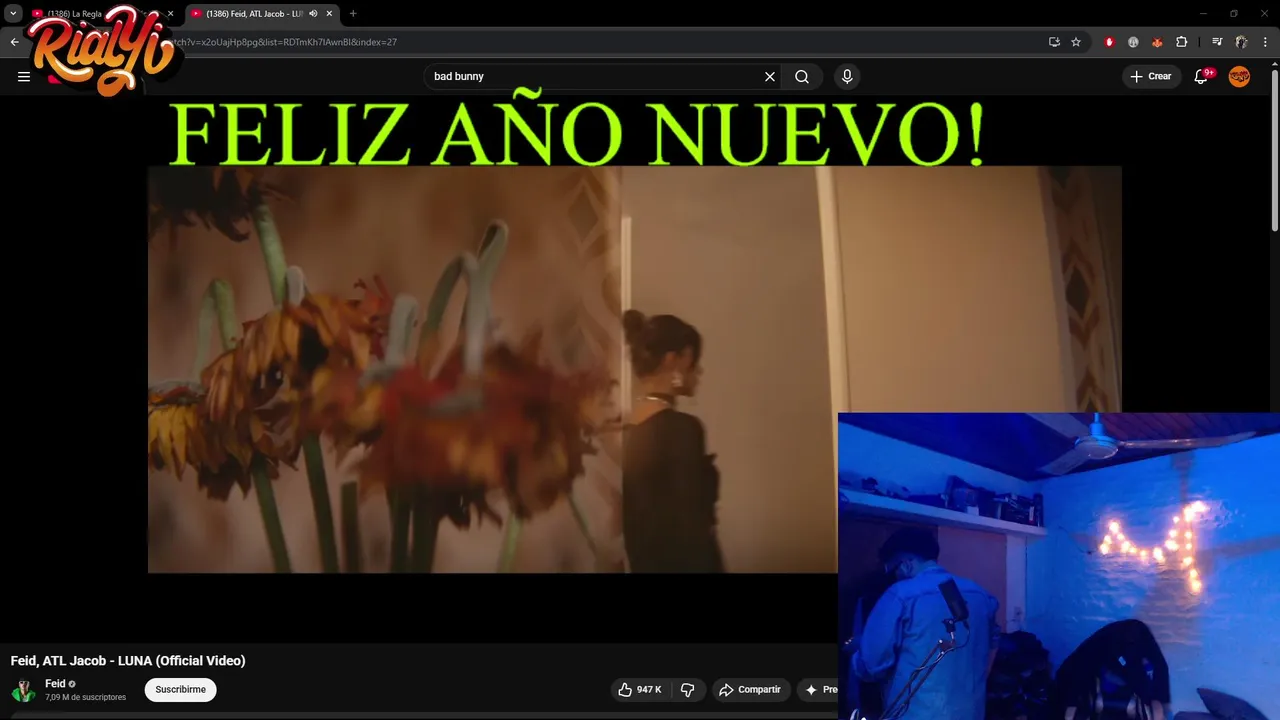Go back with the browser back arrow
This screenshot has height=720, width=1280.
14,42
